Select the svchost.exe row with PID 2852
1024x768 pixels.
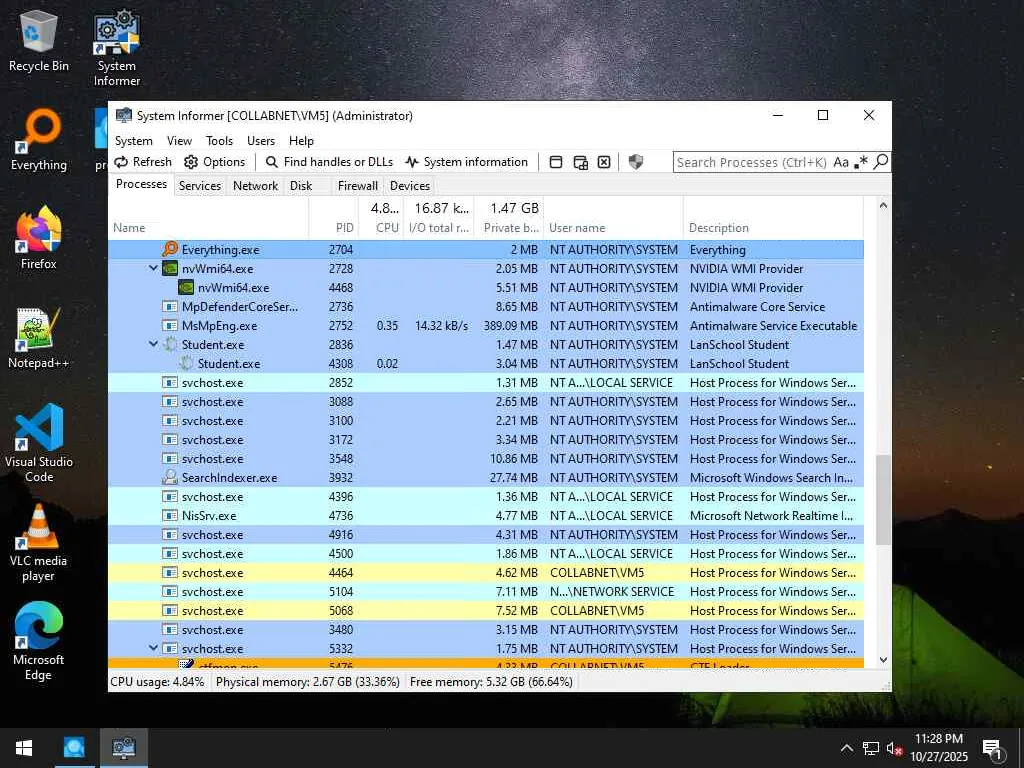(x=486, y=383)
